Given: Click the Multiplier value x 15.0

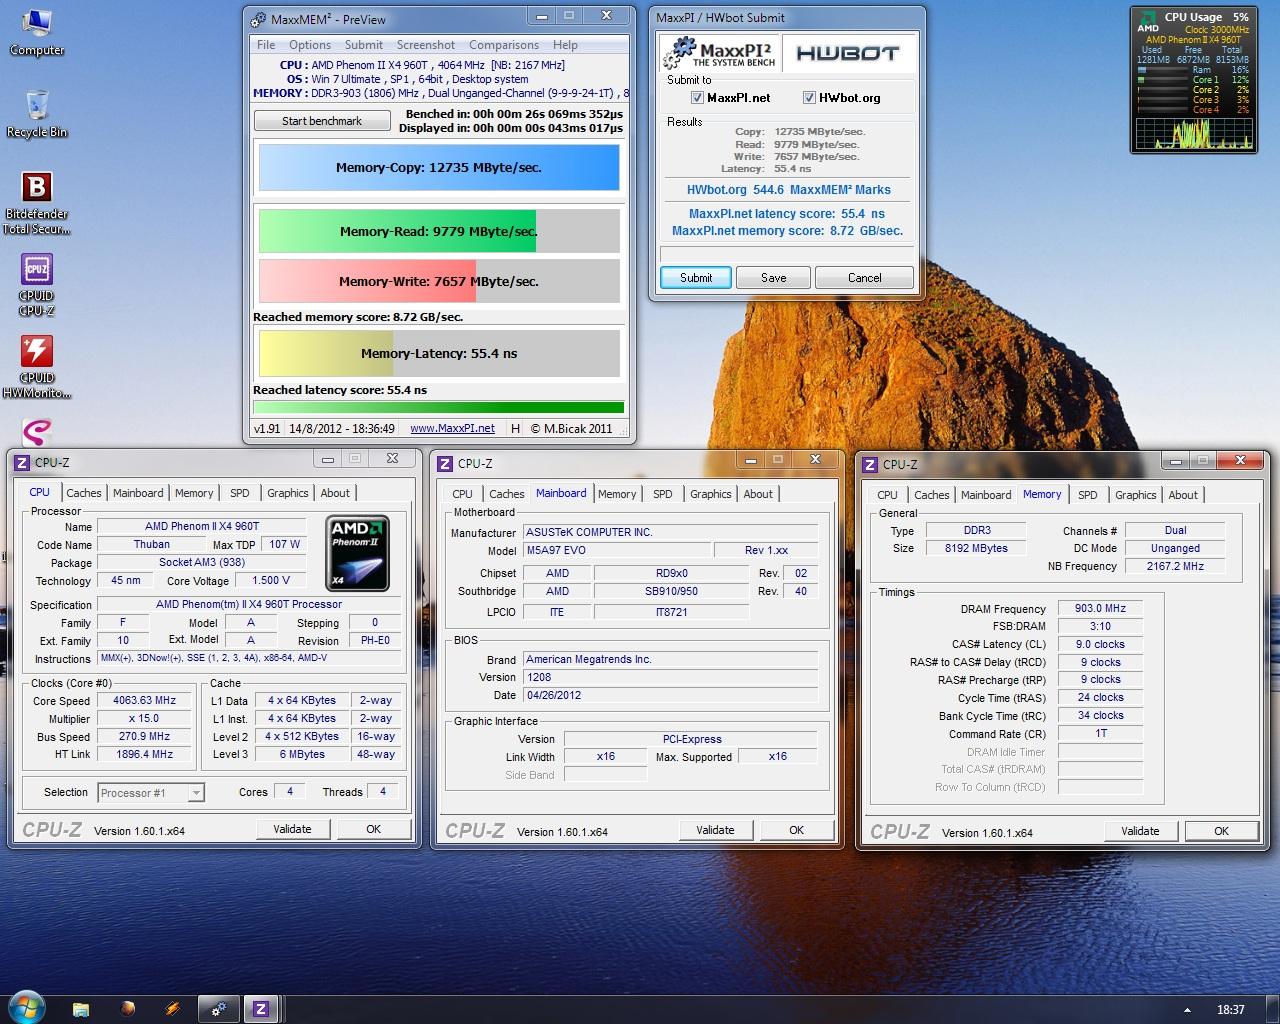Looking at the screenshot, I should [x=144, y=719].
